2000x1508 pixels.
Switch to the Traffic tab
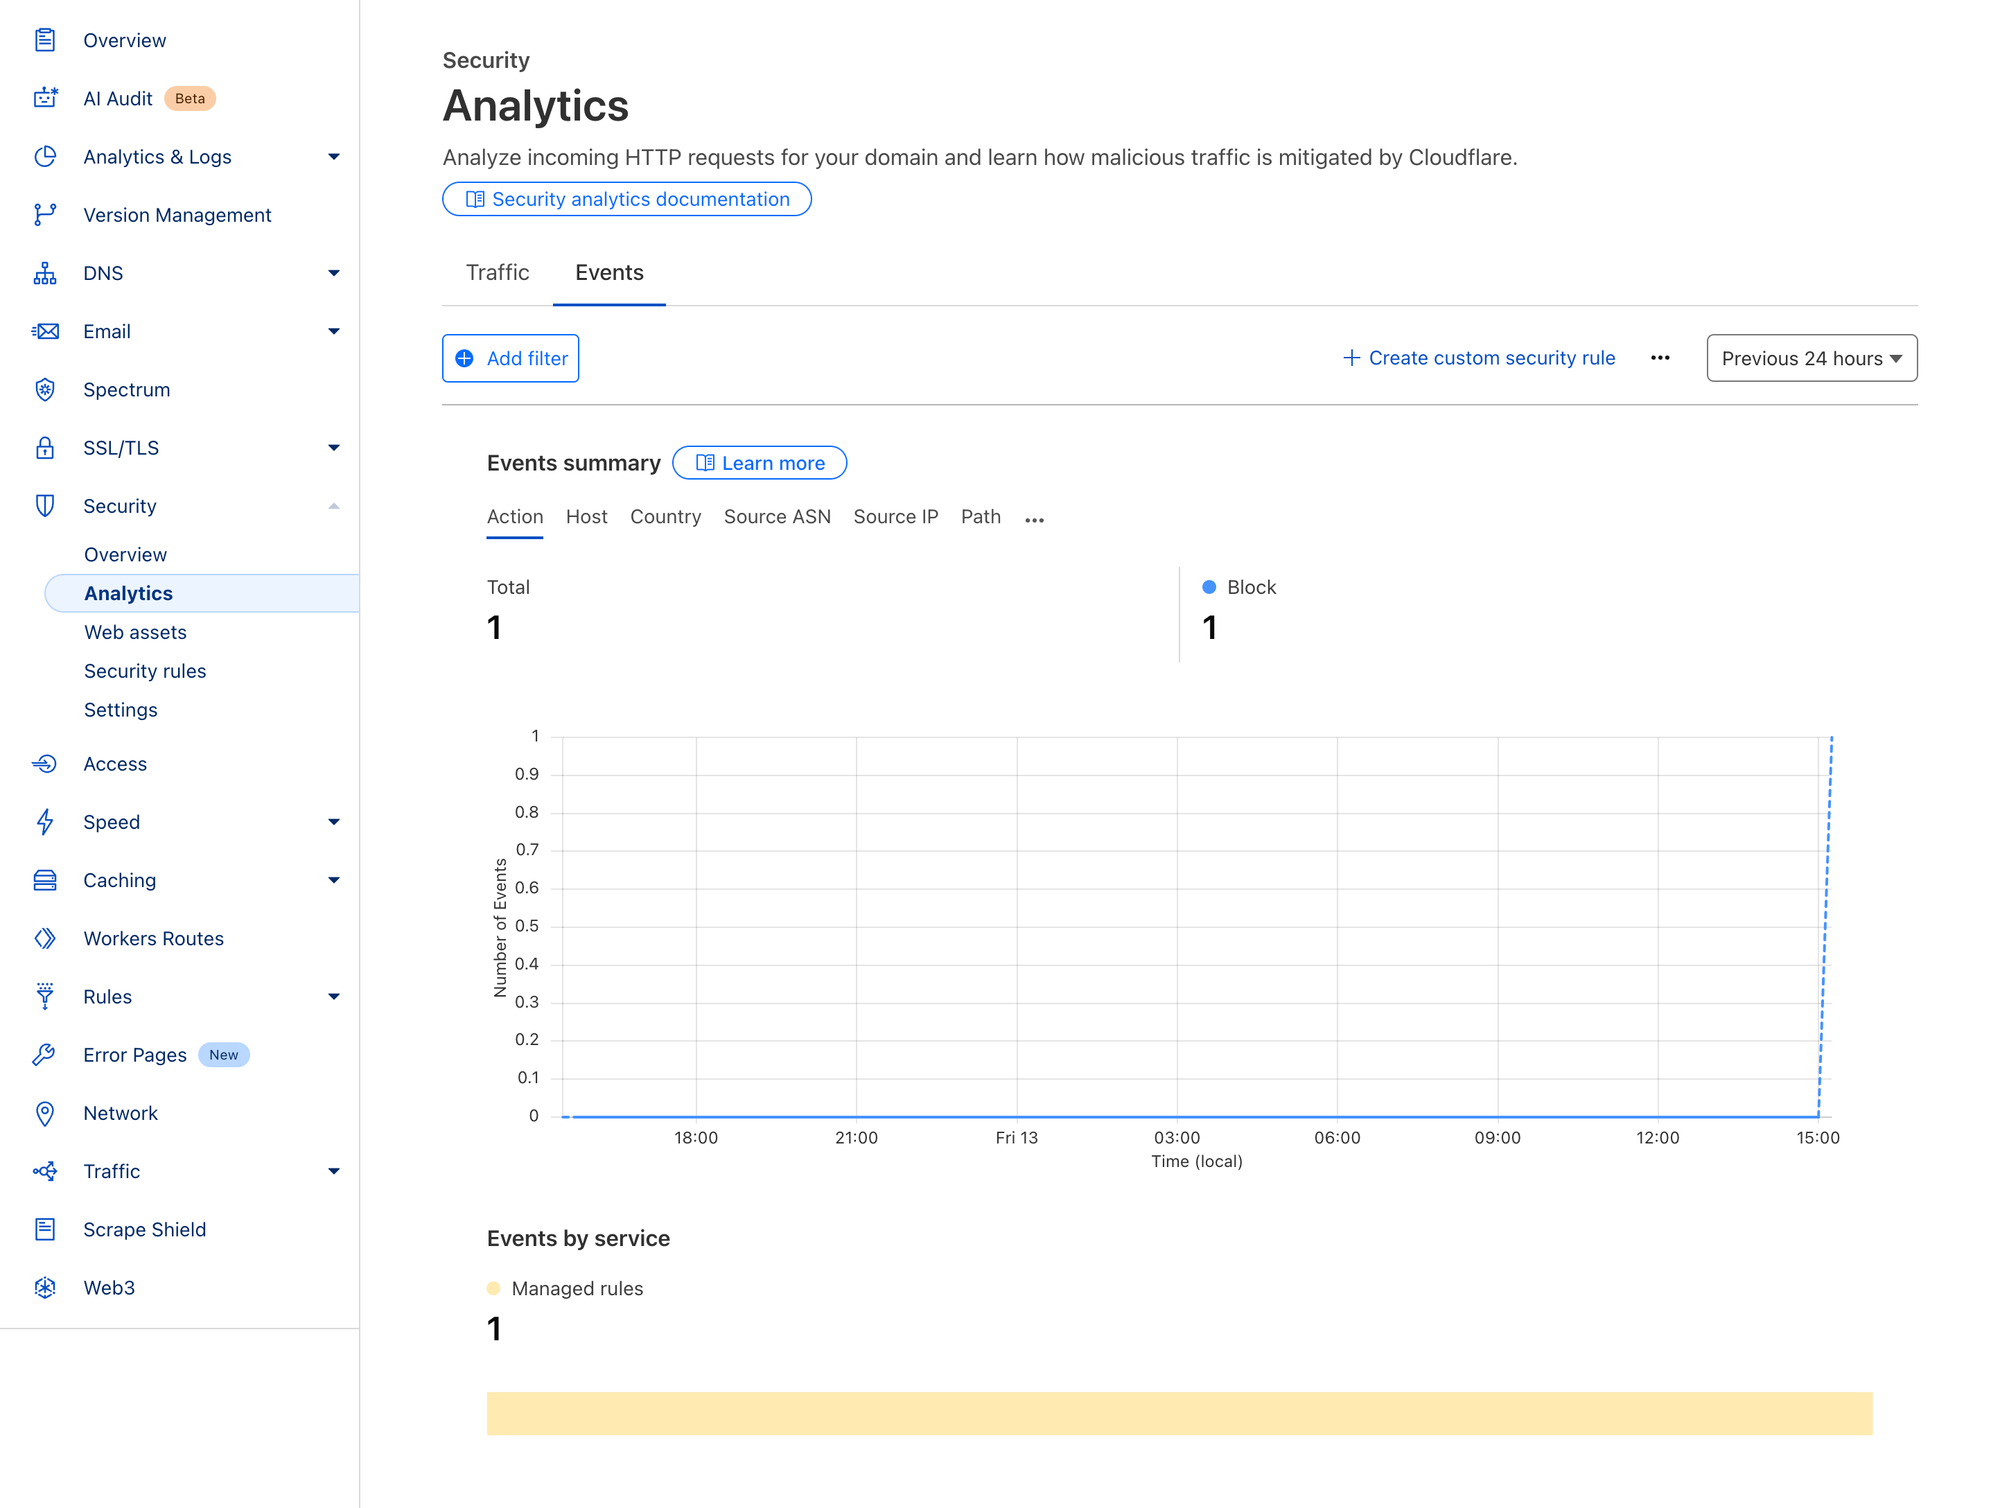pos(497,273)
